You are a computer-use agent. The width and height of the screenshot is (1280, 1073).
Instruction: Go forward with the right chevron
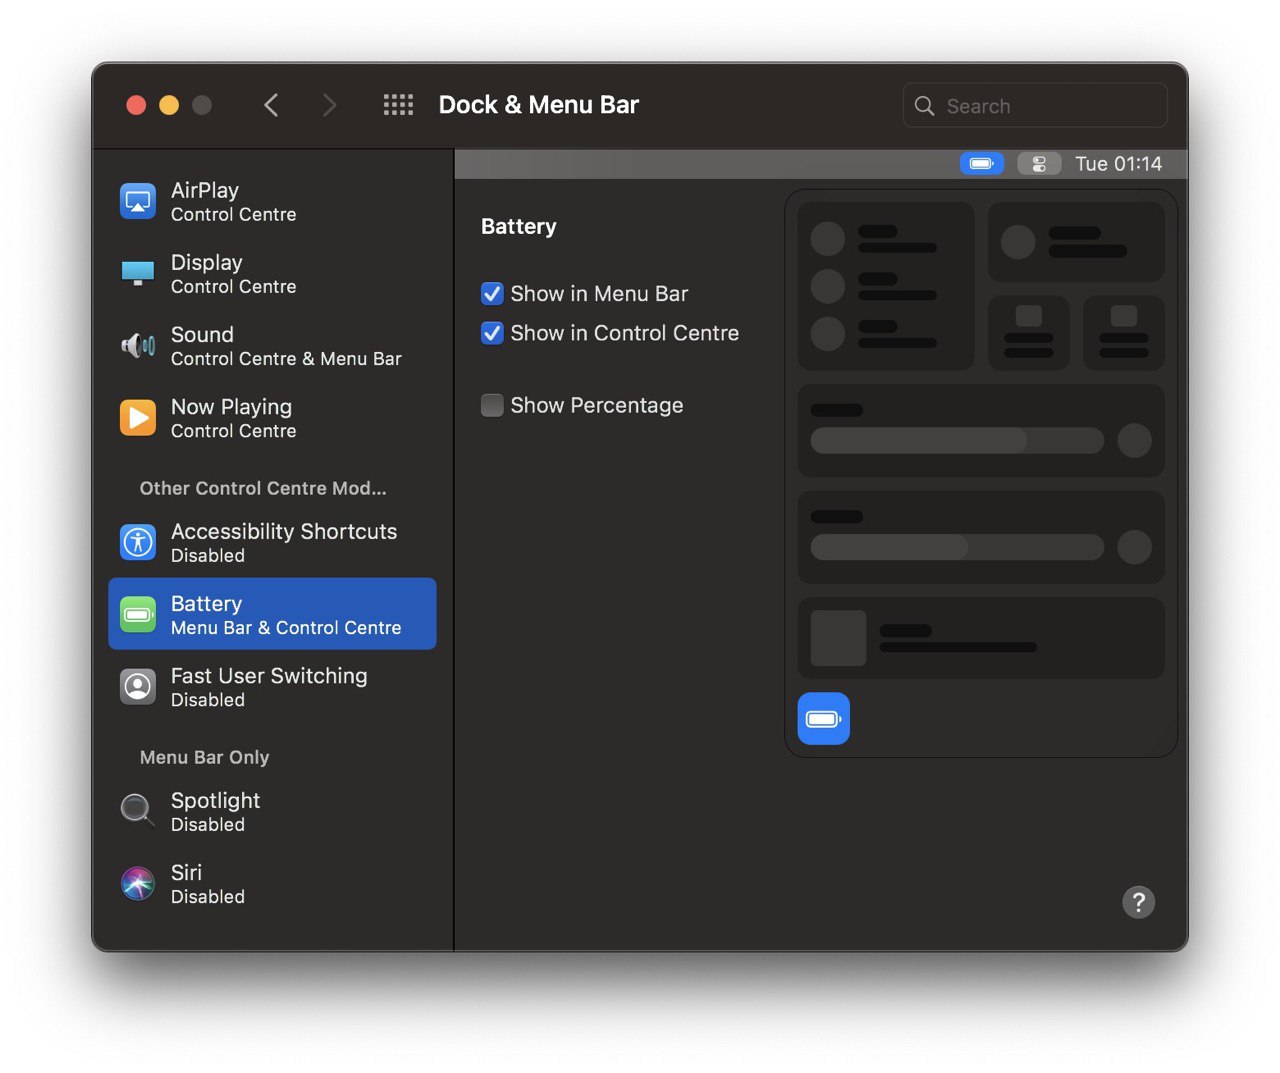tap(329, 105)
